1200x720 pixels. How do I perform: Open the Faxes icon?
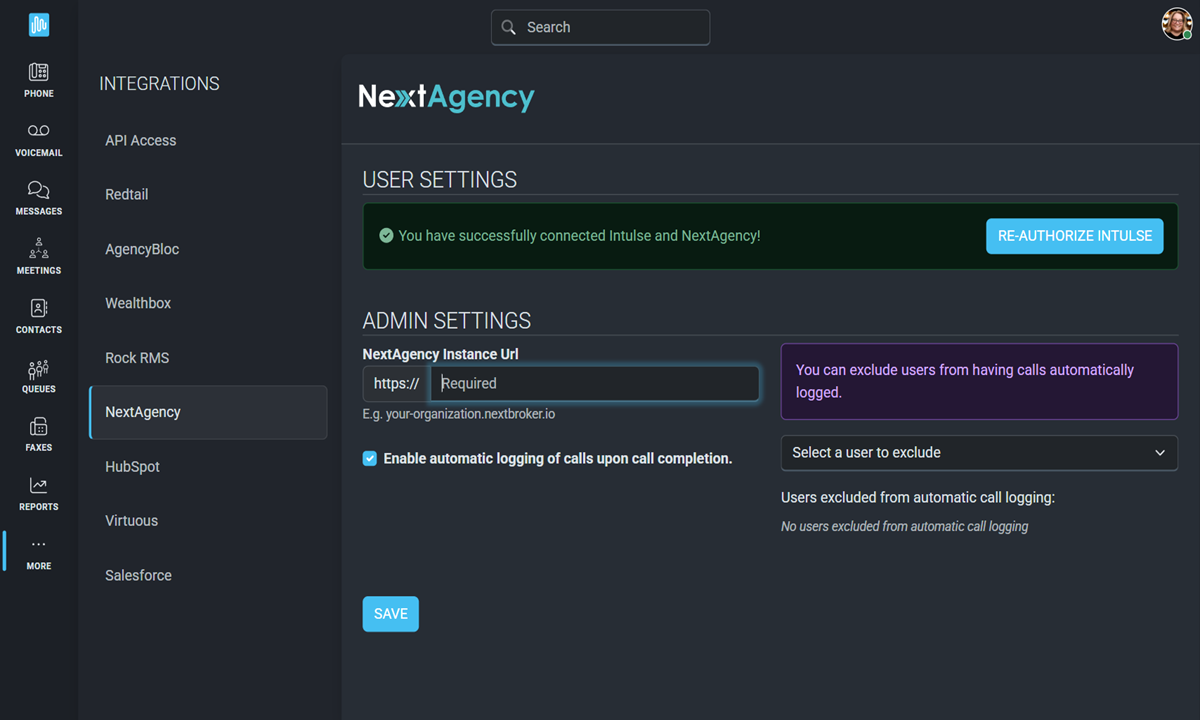[x=38, y=427]
